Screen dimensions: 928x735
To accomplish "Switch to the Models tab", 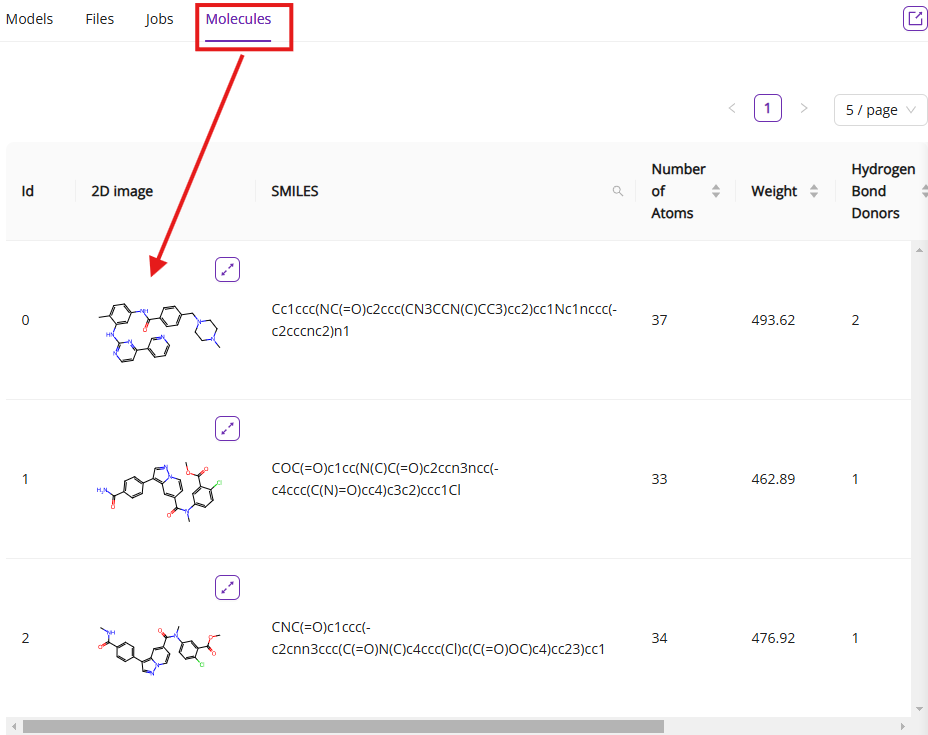I will coord(30,19).
